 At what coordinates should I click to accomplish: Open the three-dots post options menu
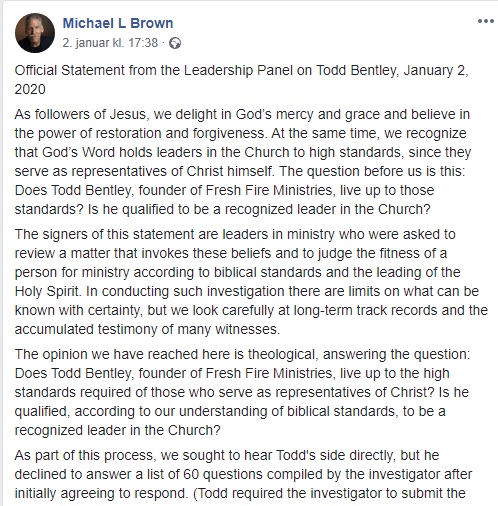point(485,21)
